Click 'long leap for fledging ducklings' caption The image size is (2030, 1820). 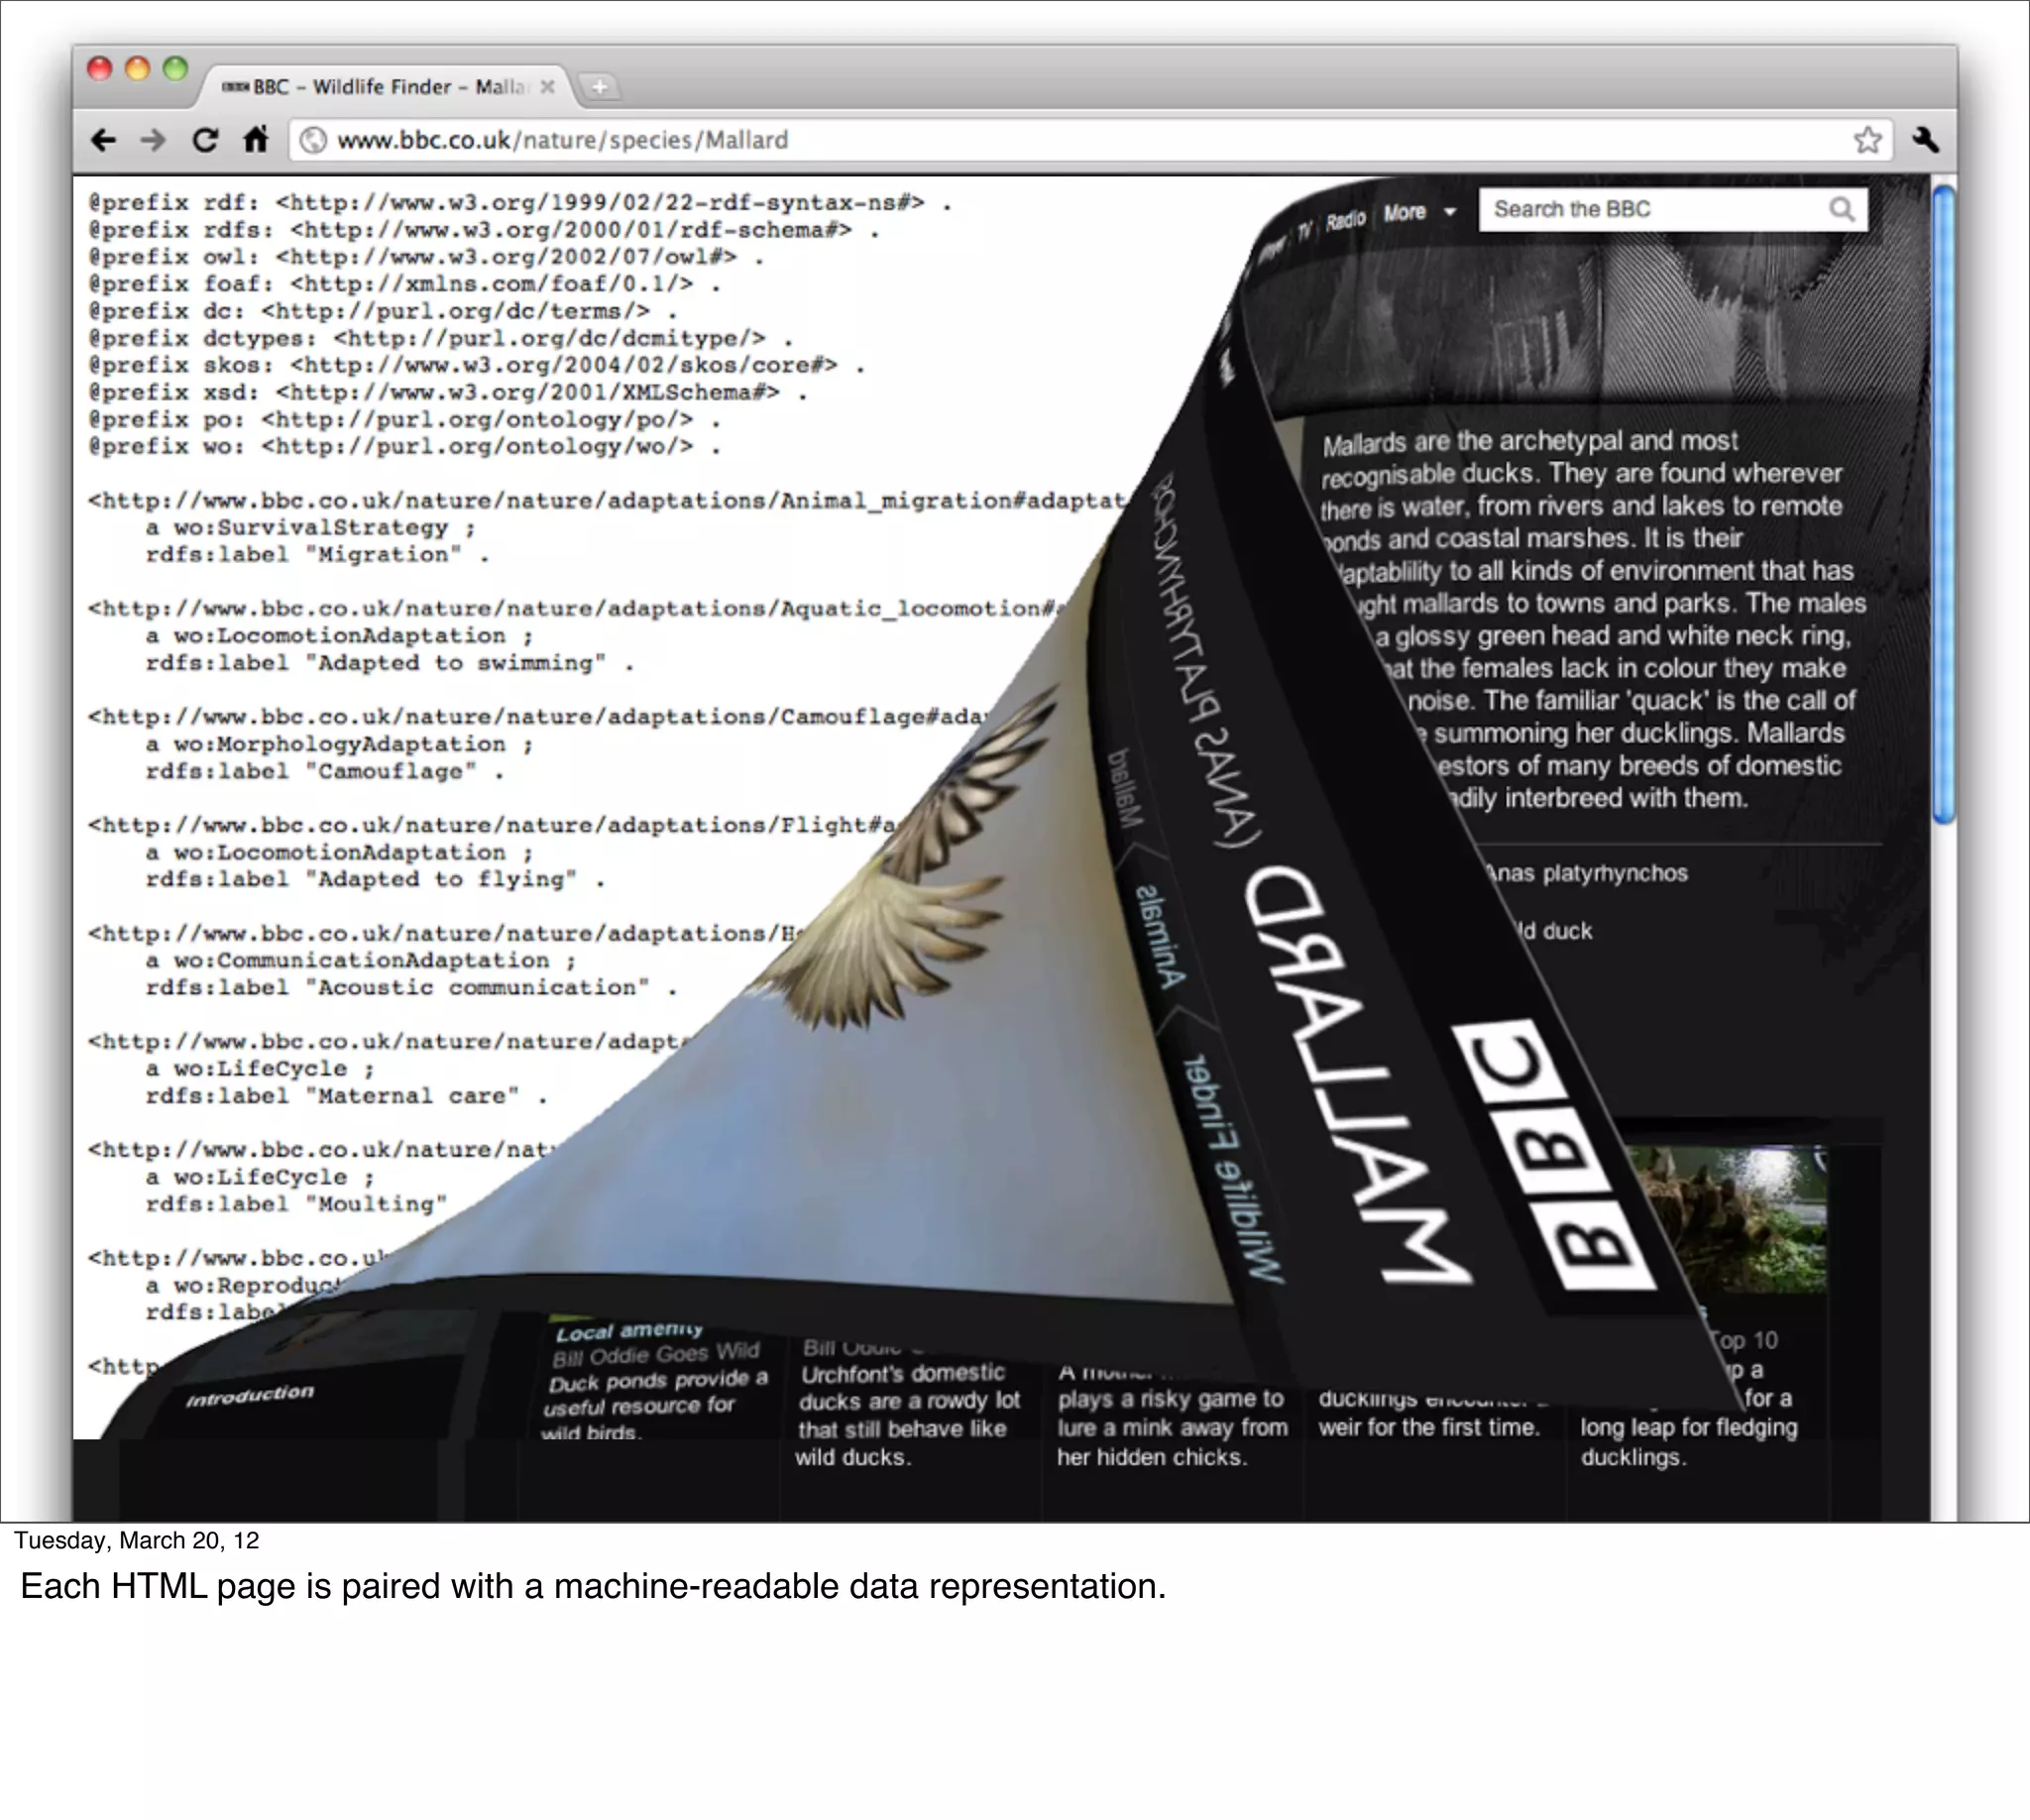pos(1688,1442)
